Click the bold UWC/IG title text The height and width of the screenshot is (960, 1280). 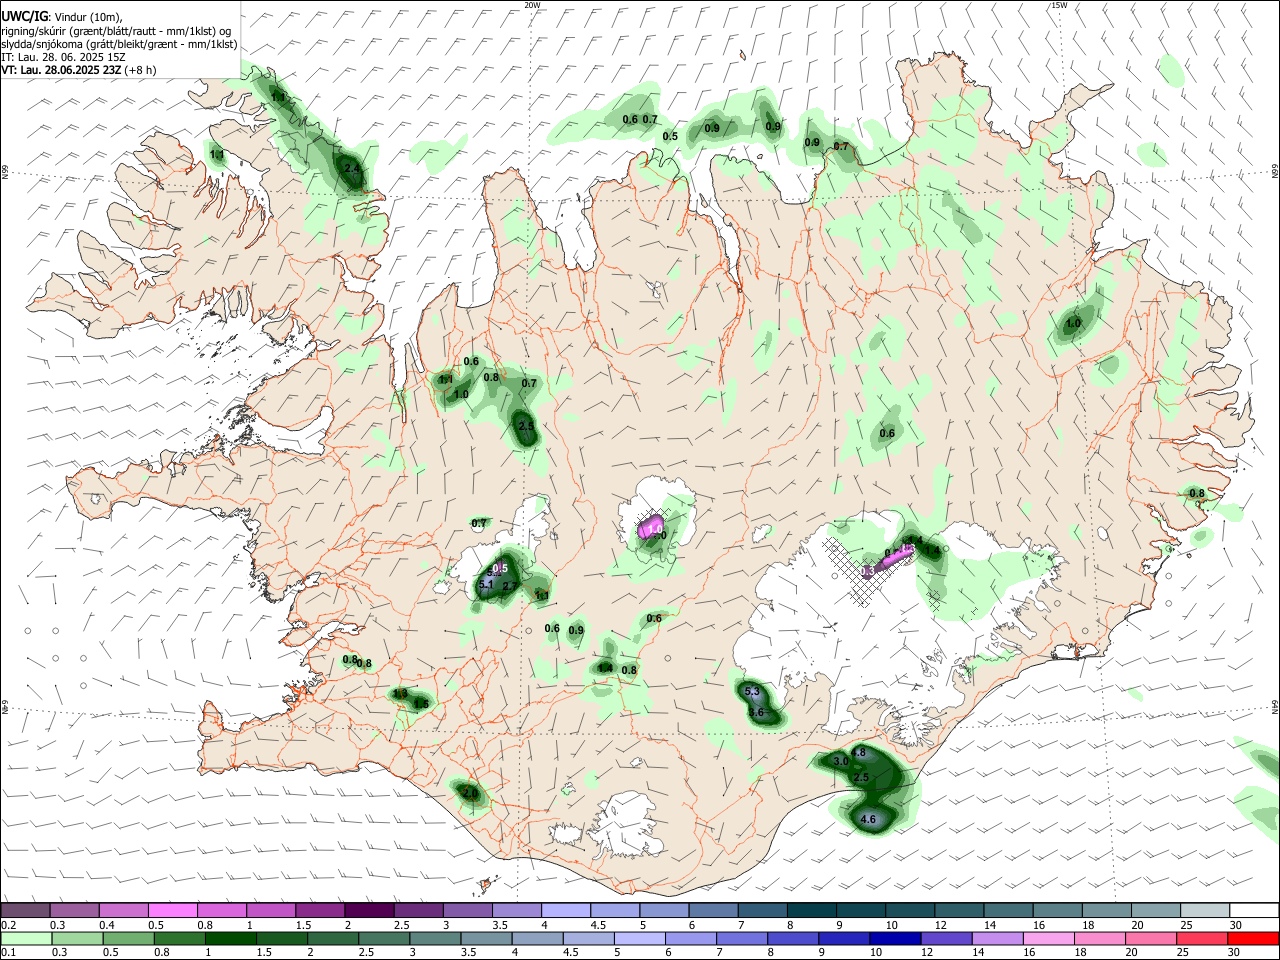pyautogui.click(x=24, y=15)
